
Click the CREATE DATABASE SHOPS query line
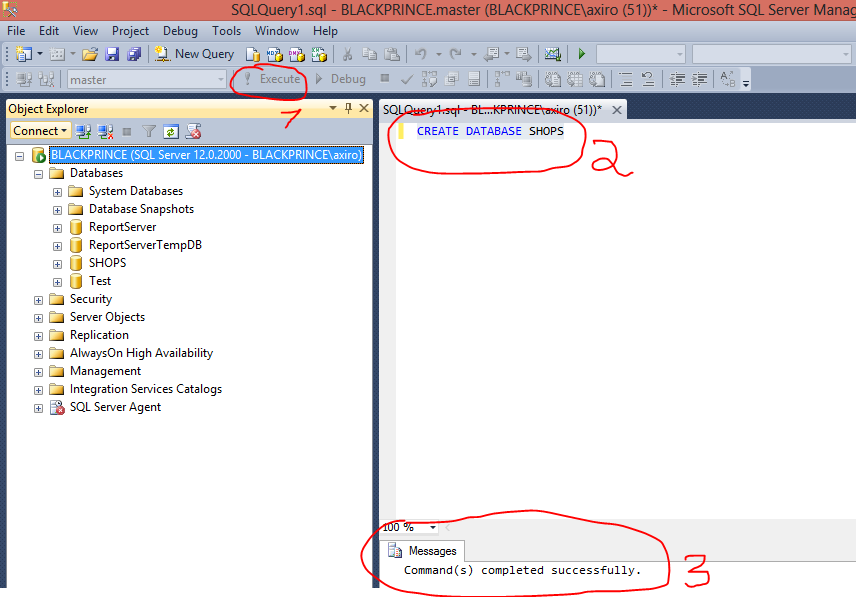pyautogui.click(x=490, y=131)
